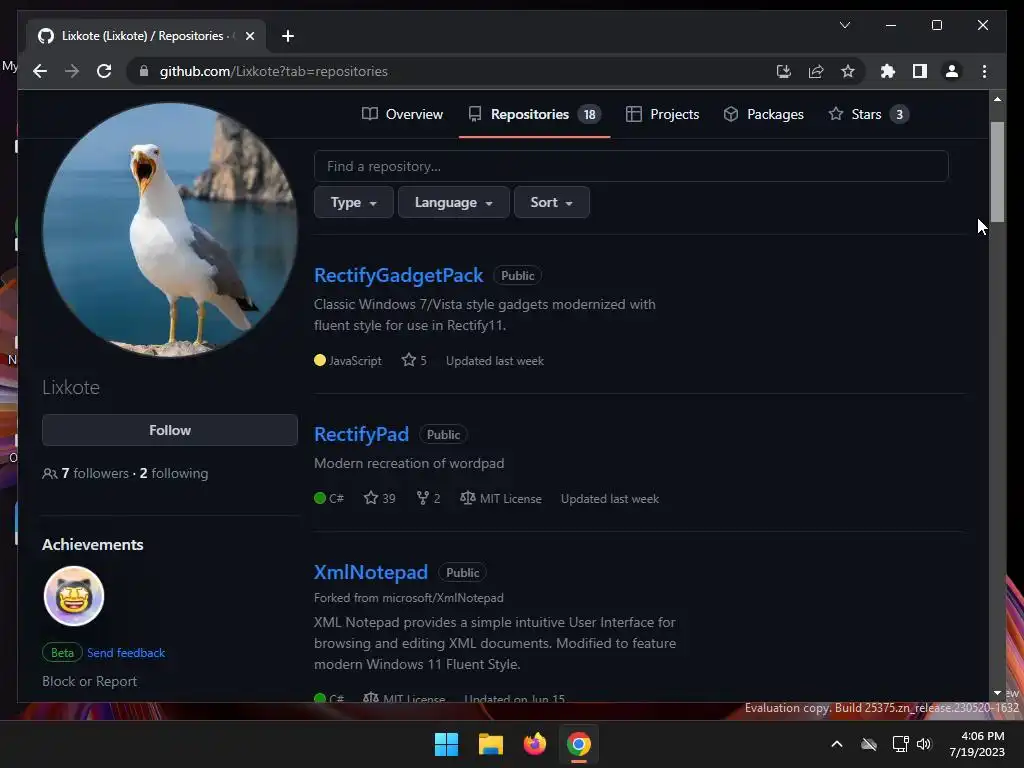The image size is (1024, 768).
Task: View RectifyPad's 2 forks
Action: 428,498
